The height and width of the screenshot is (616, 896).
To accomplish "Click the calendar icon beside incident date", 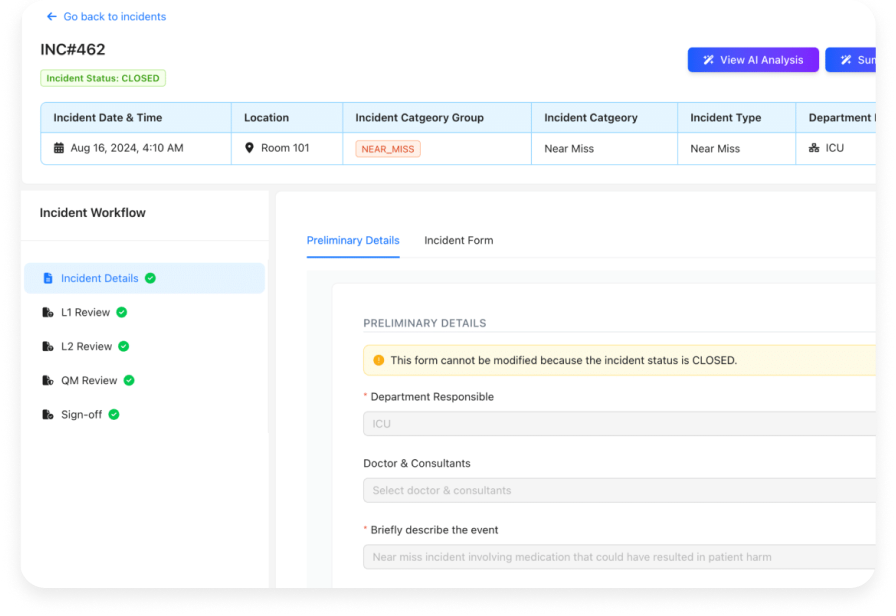I will (59, 148).
